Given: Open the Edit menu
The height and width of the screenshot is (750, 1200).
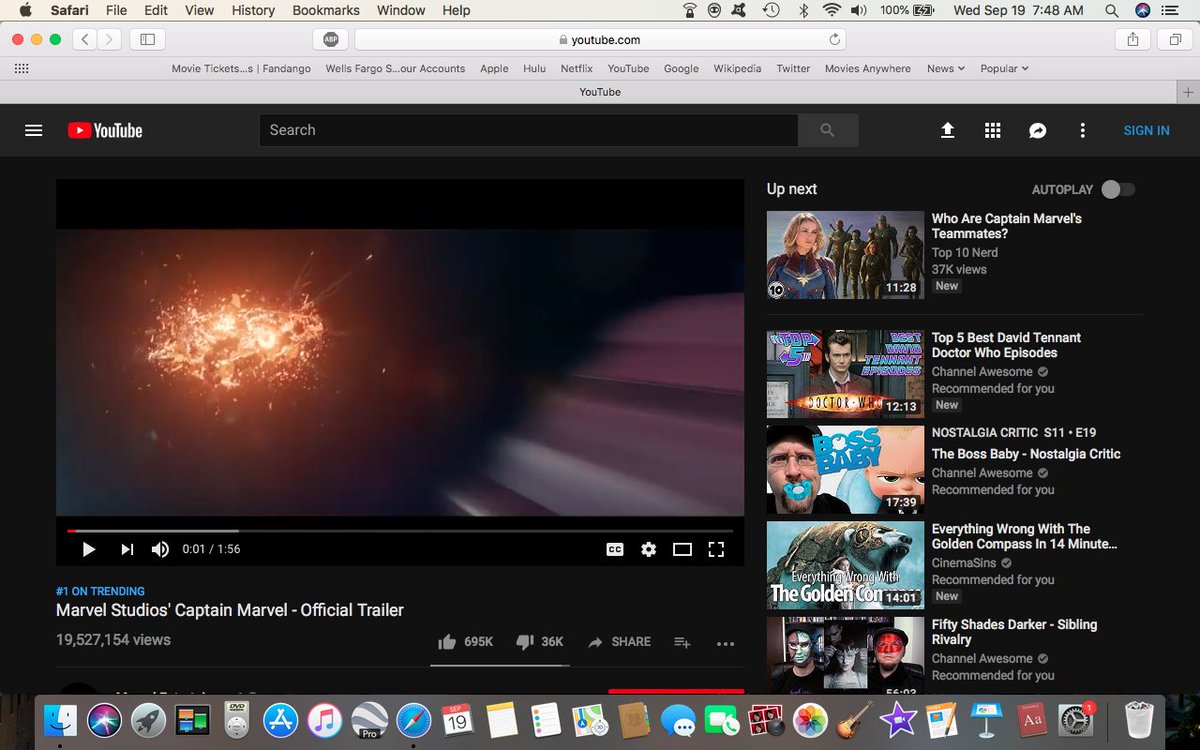Looking at the screenshot, I should 155,10.
